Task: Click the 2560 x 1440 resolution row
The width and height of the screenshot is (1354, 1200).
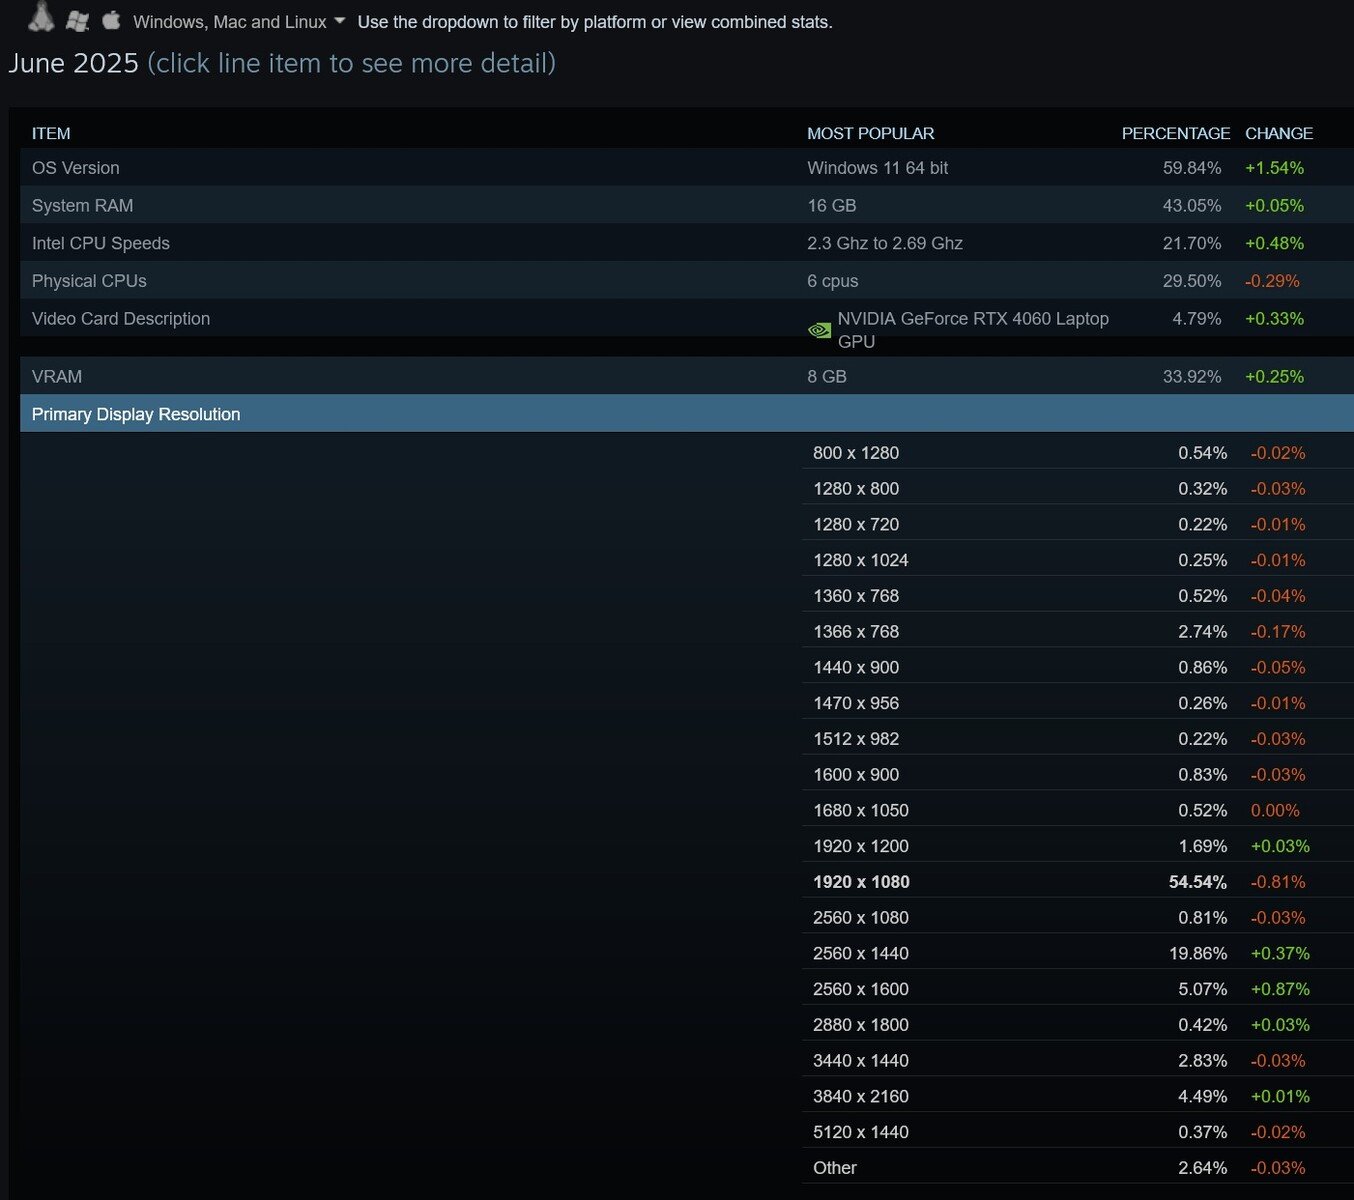Action: click(1078, 953)
